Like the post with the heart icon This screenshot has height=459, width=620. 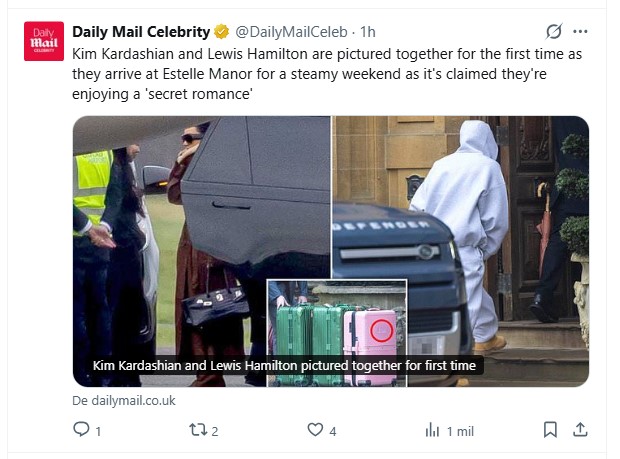[x=315, y=430]
